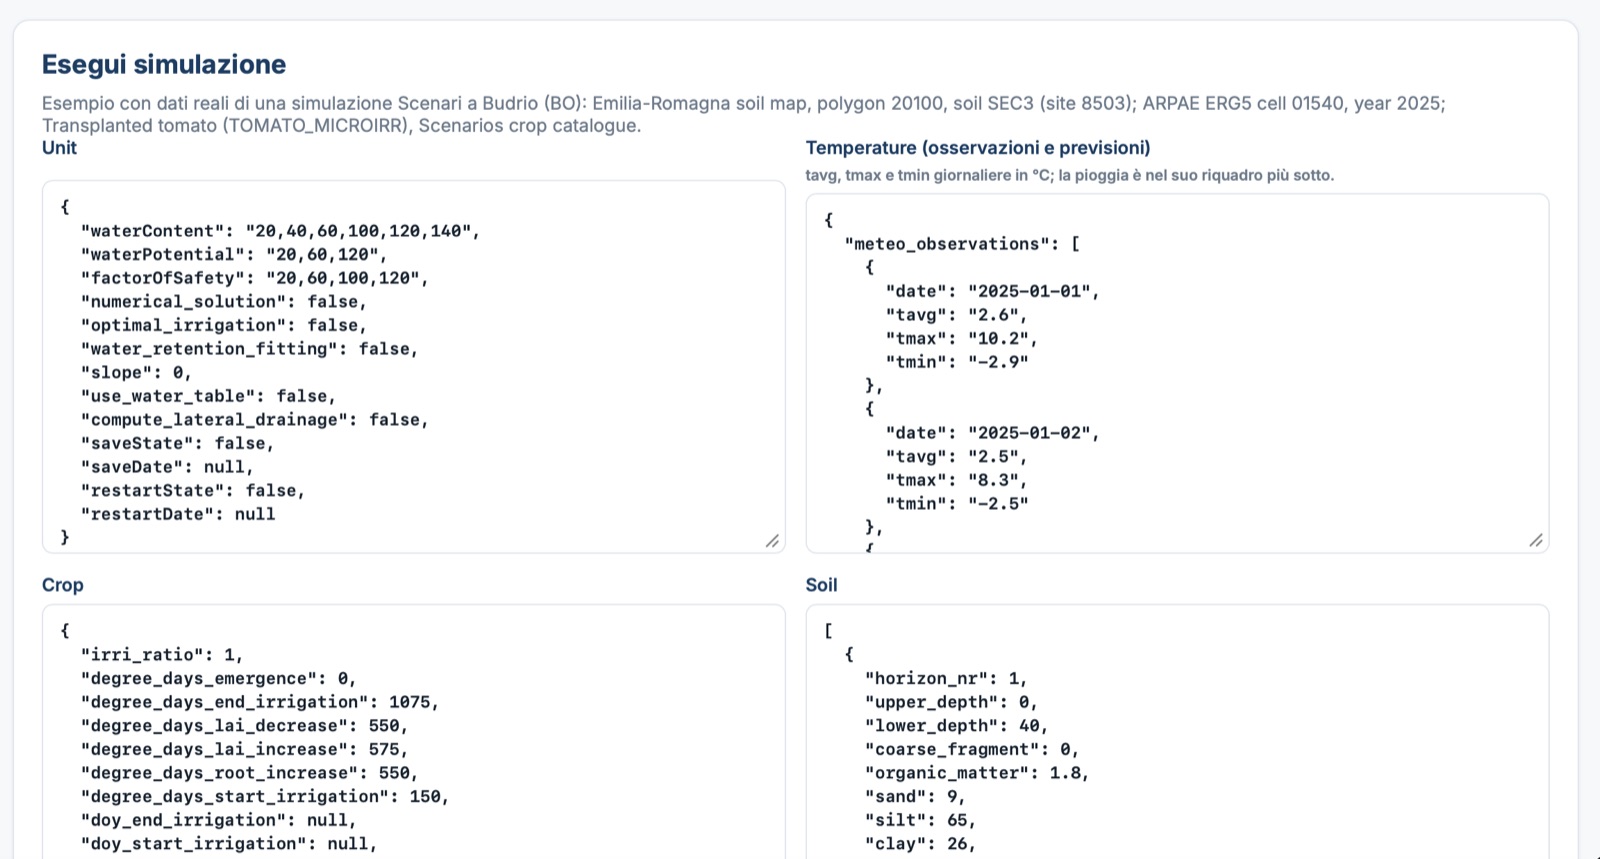Click the "lower_depth": 40 line

(x=956, y=726)
